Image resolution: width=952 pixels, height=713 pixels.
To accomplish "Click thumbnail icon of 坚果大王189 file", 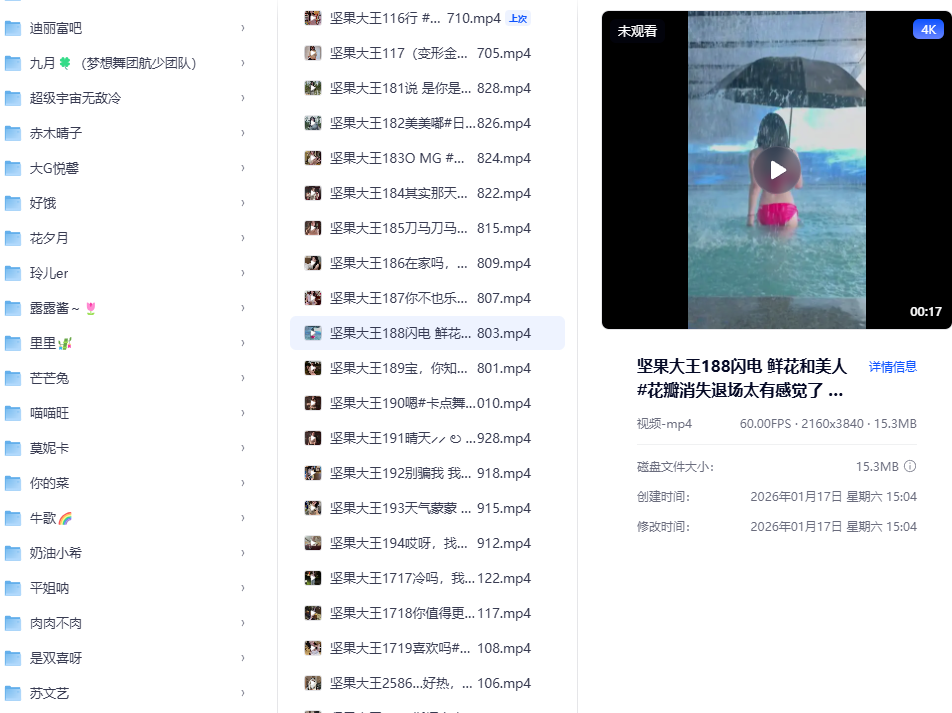I will pyautogui.click(x=313, y=368).
